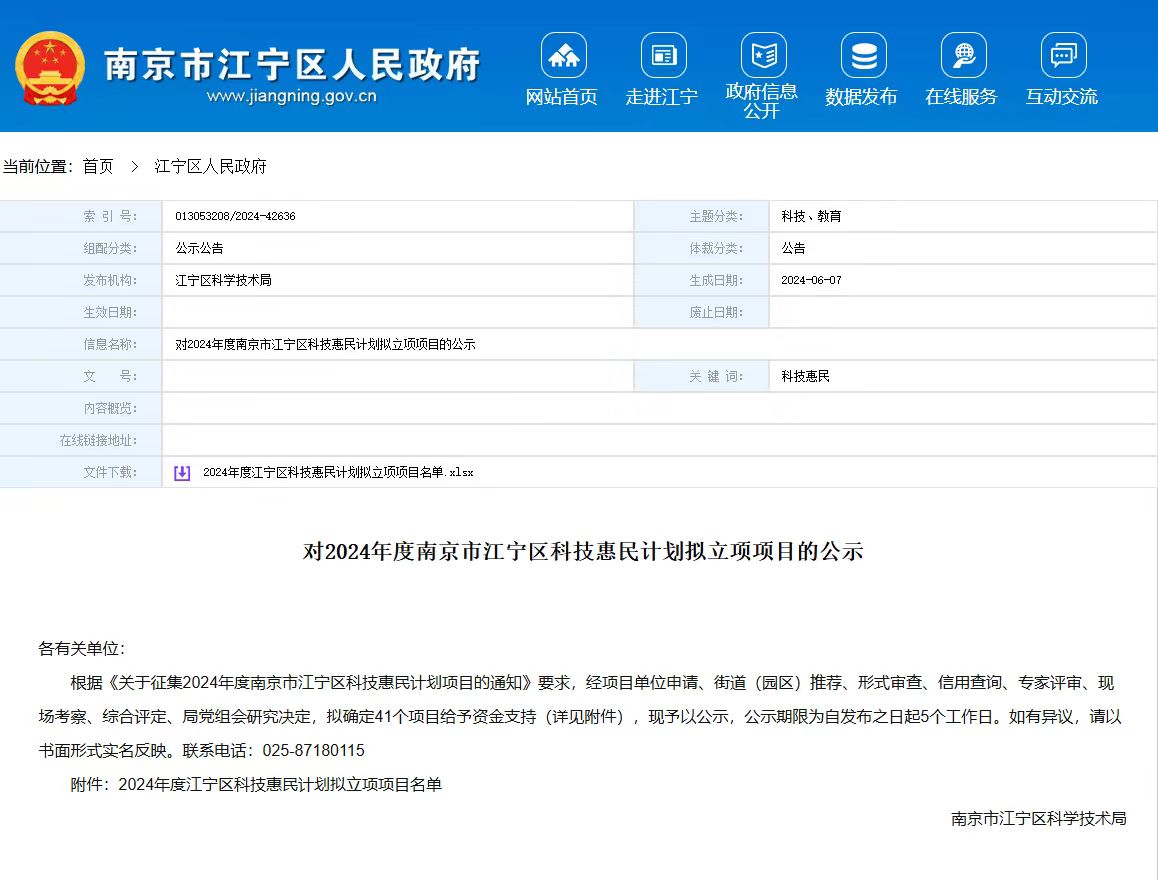1158x880 pixels.
Task: Click the generation date 2024-06-07
Action: tap(812, 281)
